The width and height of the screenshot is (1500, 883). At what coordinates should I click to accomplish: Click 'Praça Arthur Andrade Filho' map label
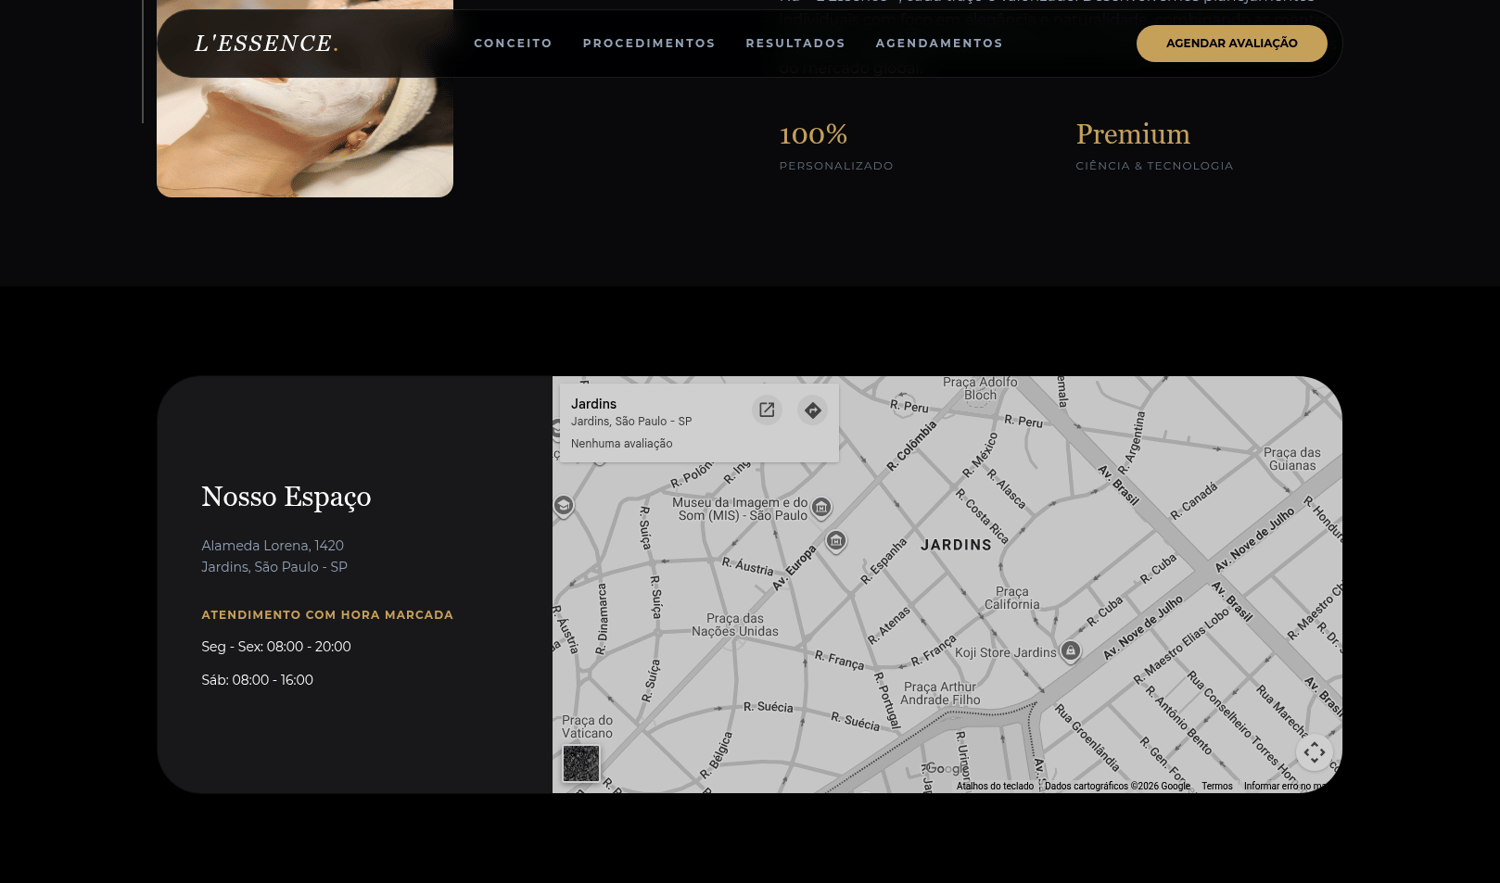tap(939, 693)
